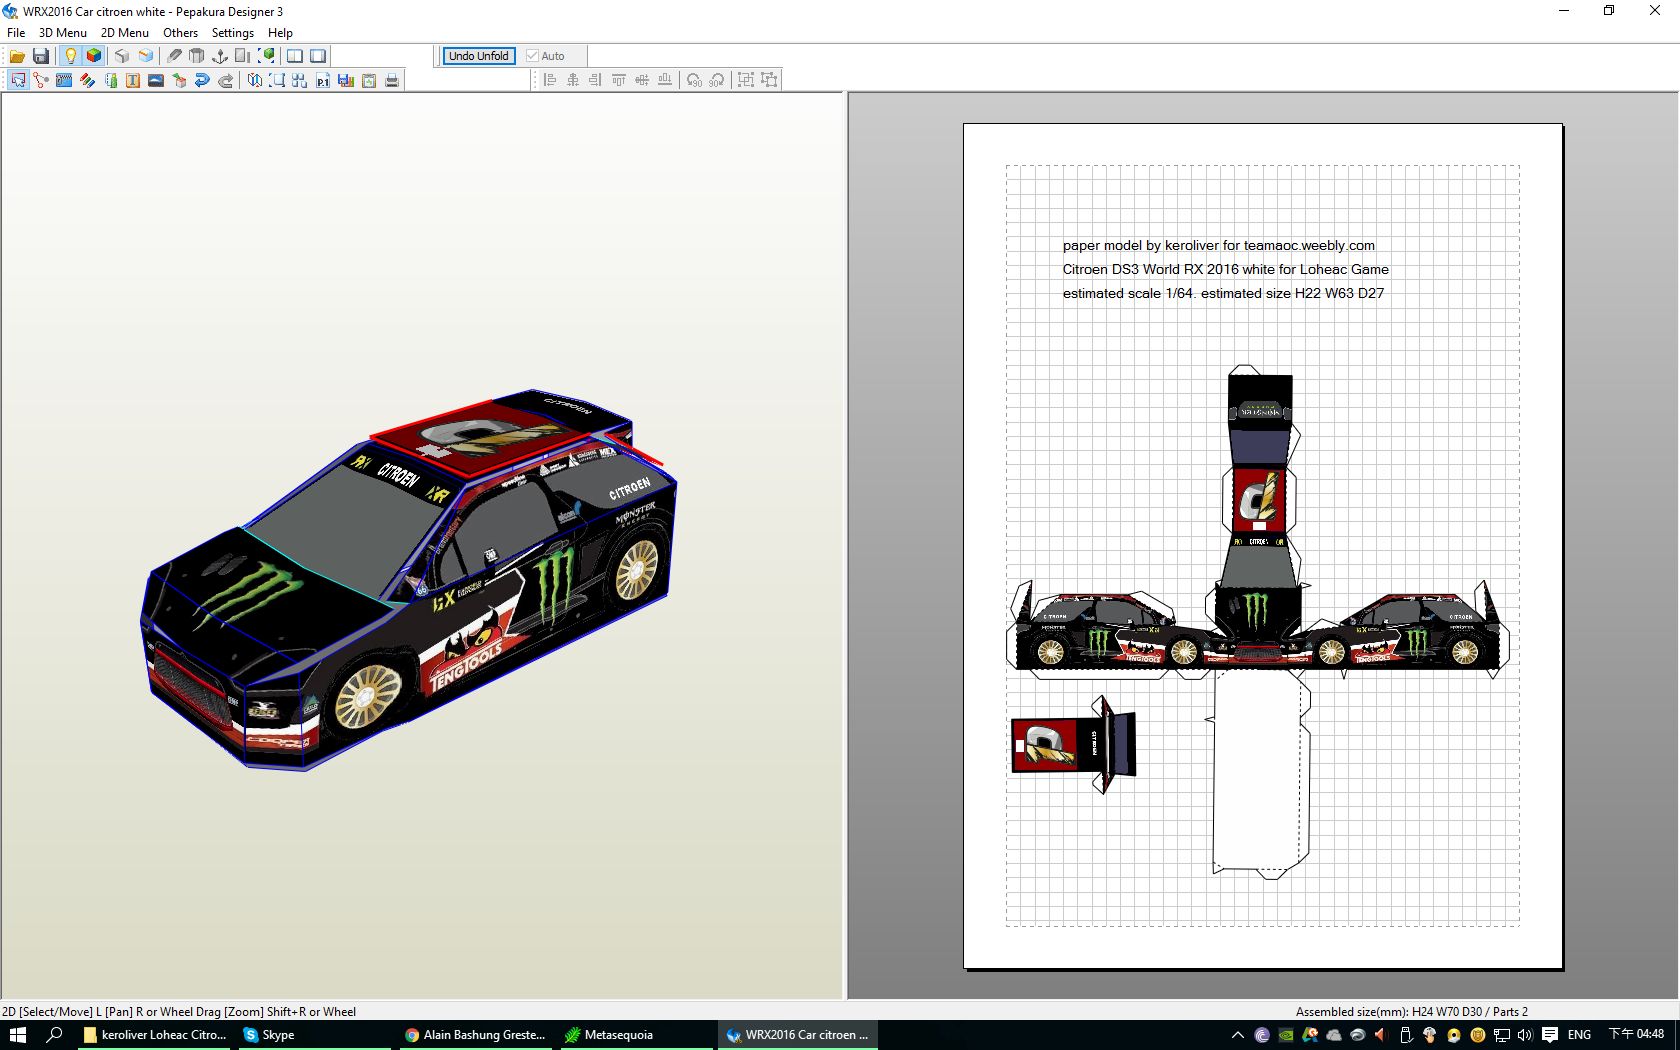Open the Settings menu
Viewport: 1680px width, 1050px height.
(232, 33)
